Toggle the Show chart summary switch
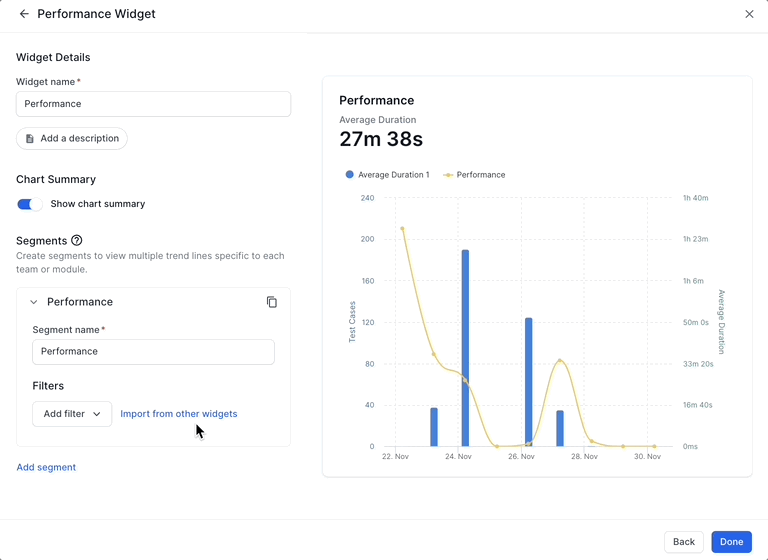This screenshot has width=768, height=560. click(30, 204)
